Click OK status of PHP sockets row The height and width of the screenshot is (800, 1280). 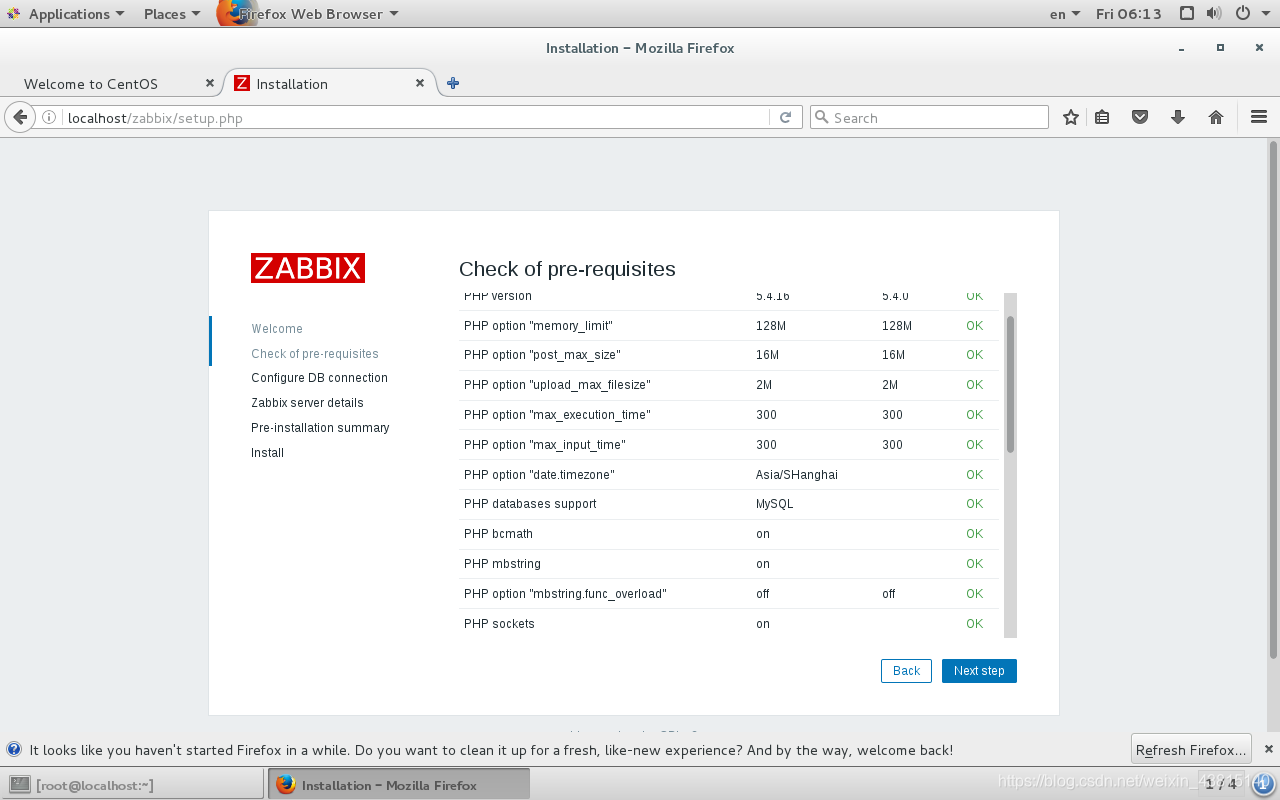tap(974, 623)
